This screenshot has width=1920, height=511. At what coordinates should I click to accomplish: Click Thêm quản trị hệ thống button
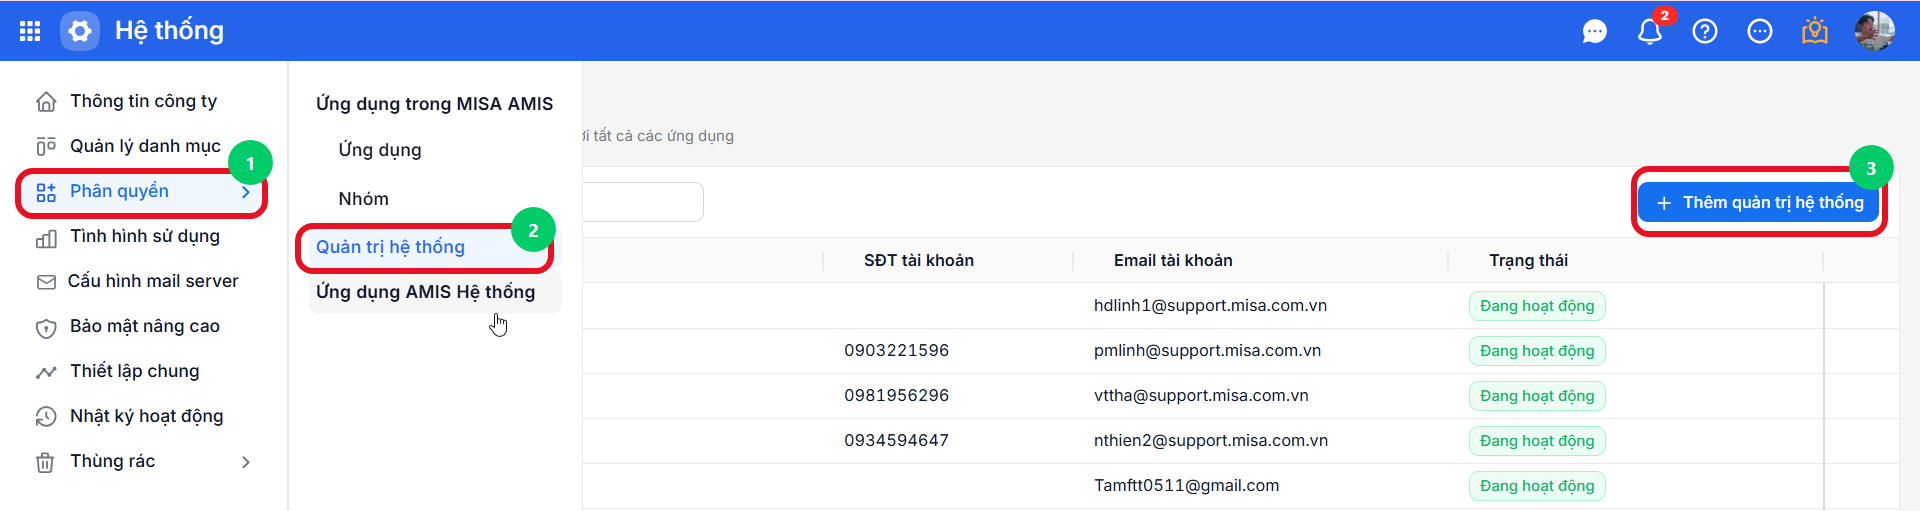click(1759, 203)
